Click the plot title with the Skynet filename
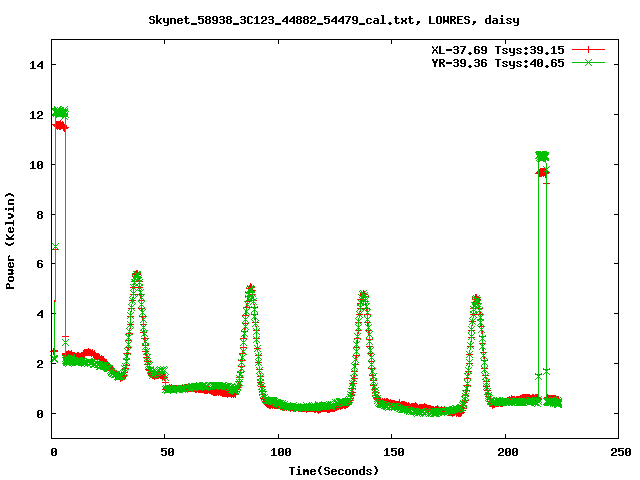The image size is (640, 480). [335, 19]
